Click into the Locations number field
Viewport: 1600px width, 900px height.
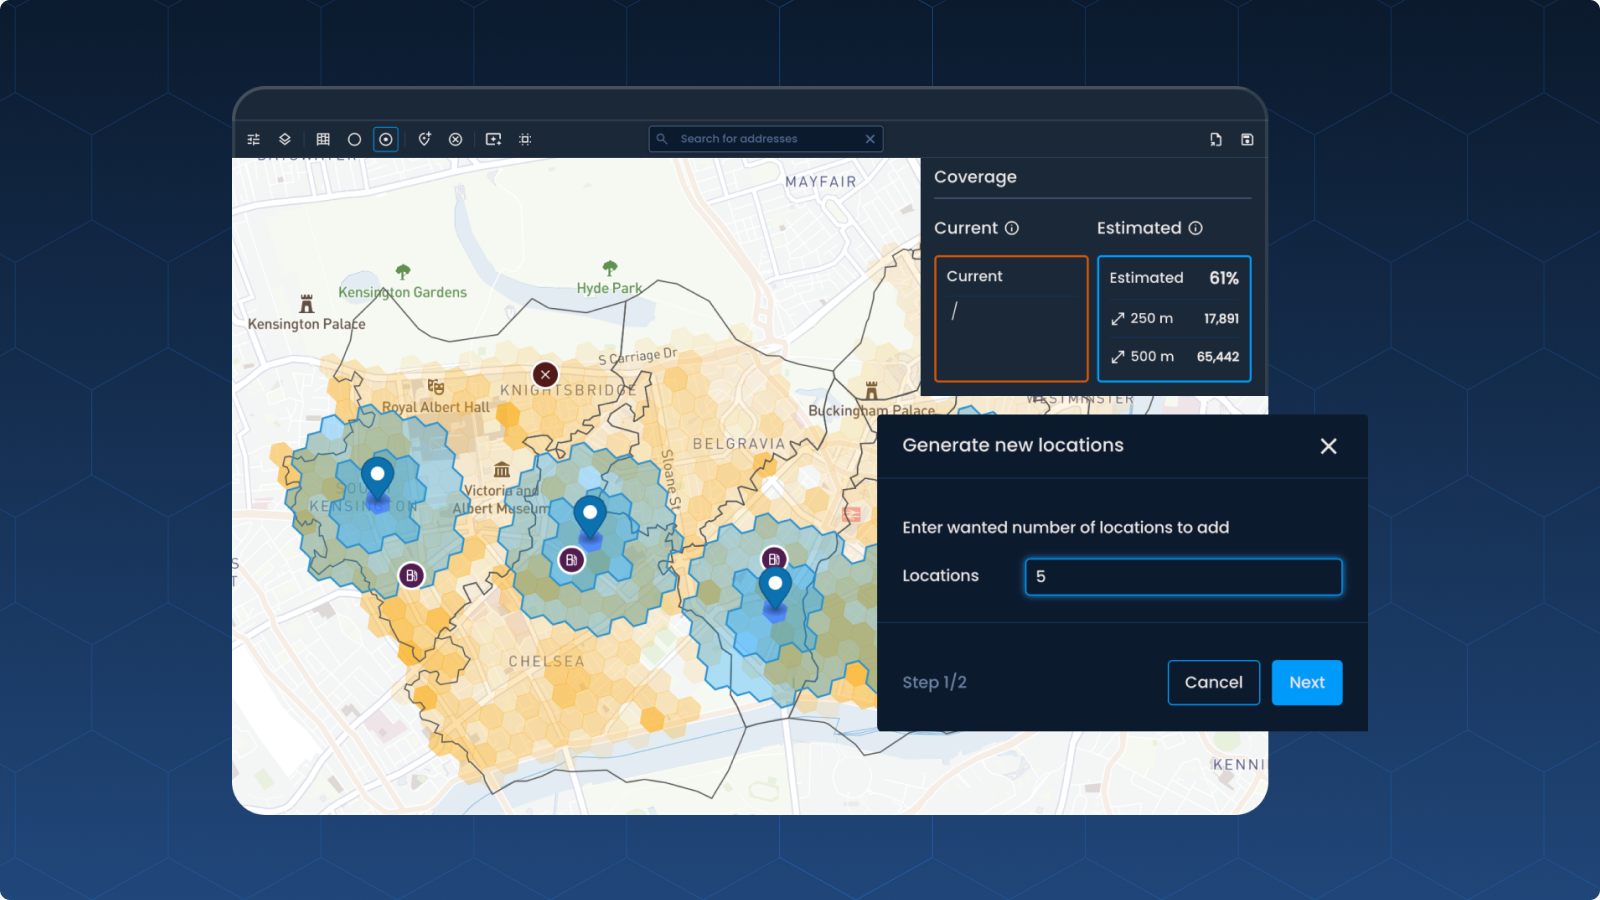point(1183,577)
